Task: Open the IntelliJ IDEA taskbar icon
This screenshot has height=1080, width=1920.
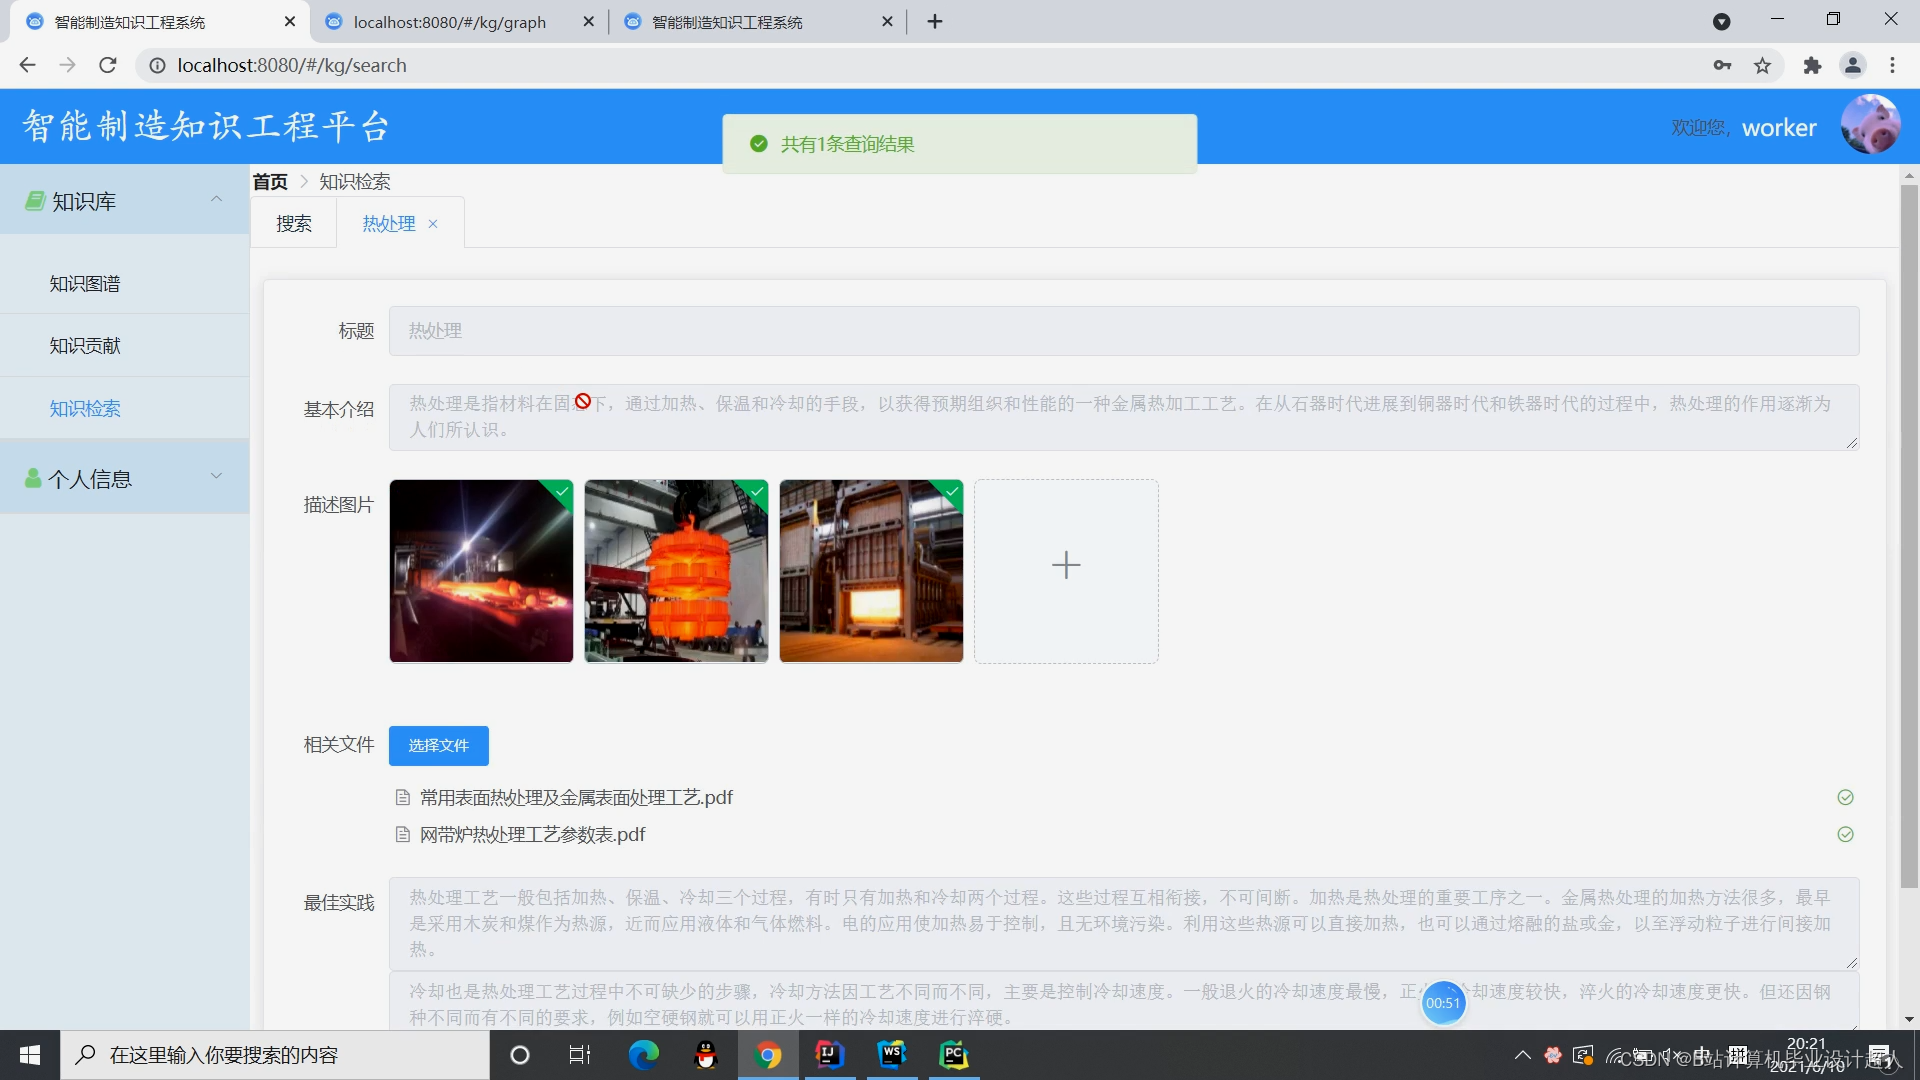Action: (x=830, y=1055)
